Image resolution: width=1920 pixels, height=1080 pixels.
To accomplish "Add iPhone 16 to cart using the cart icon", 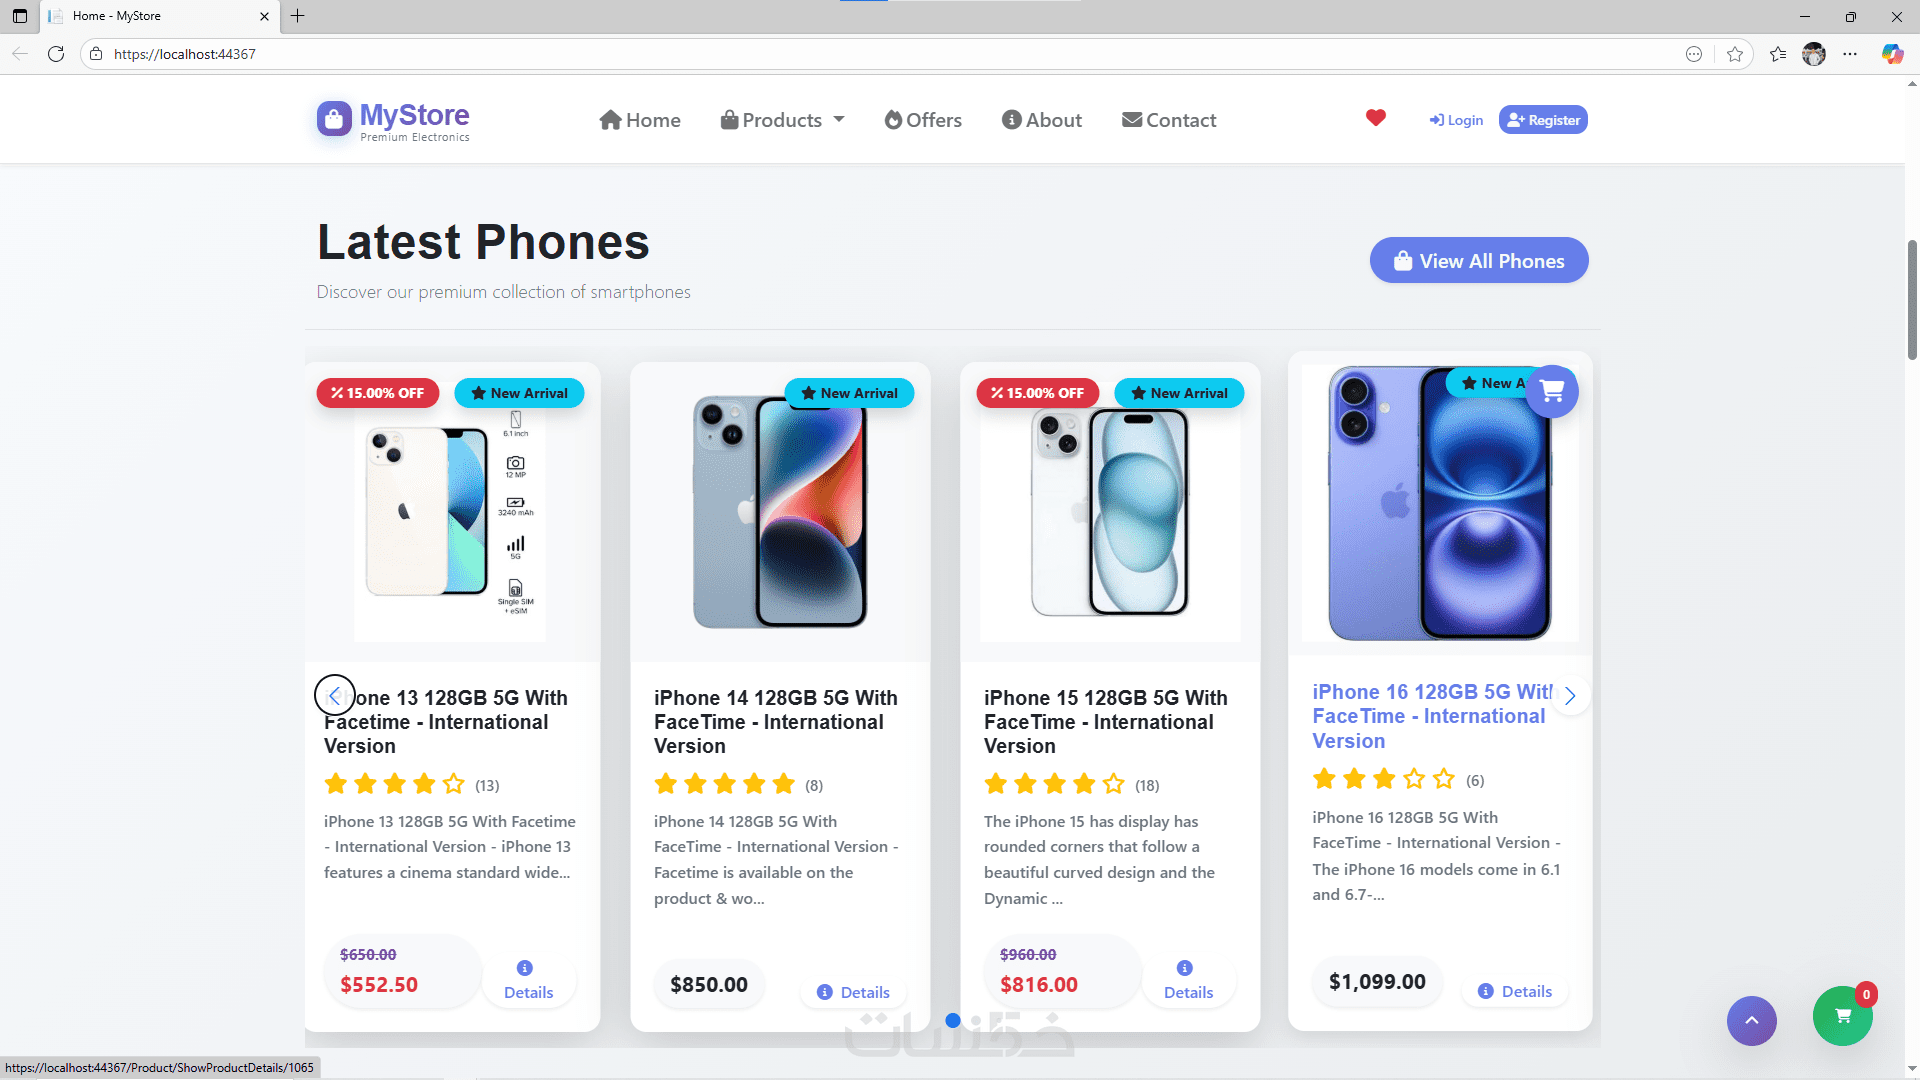I will [1552, 391].
